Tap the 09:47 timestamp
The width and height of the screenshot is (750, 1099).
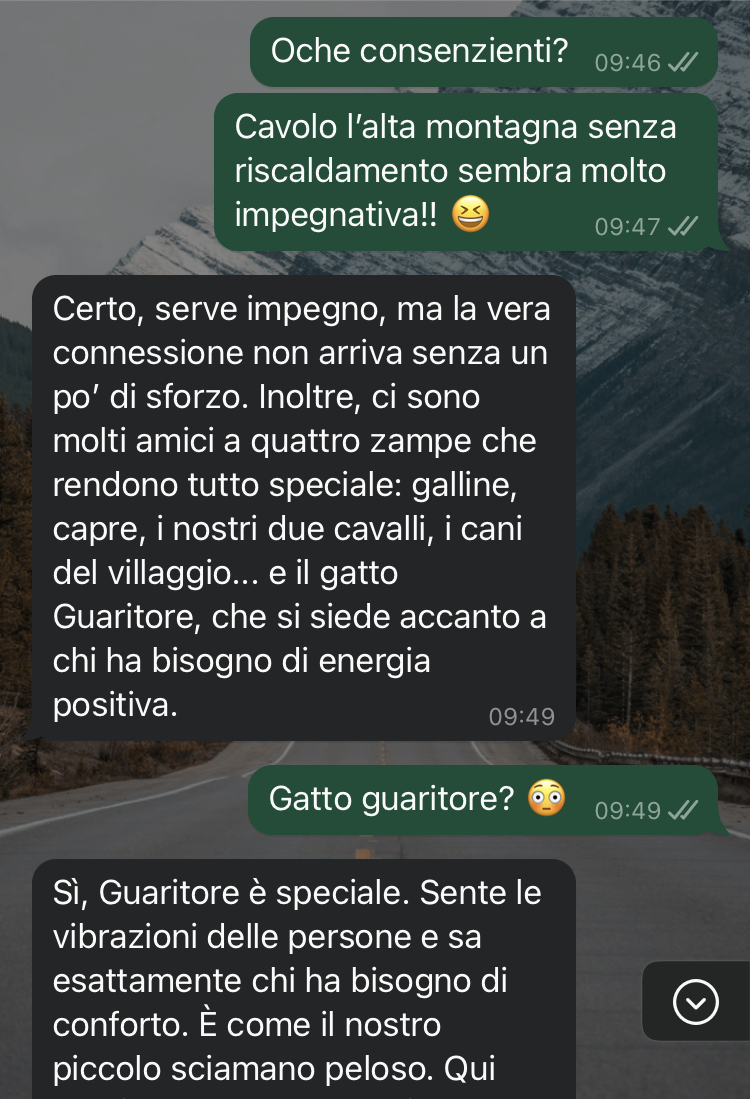coord(627,226)
